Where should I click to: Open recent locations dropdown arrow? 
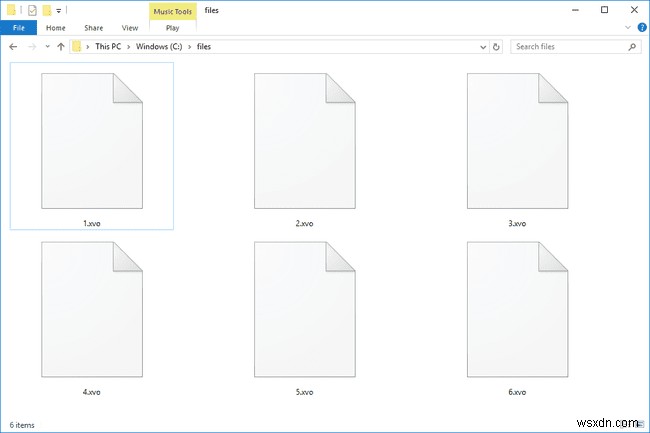pos(48,47)
